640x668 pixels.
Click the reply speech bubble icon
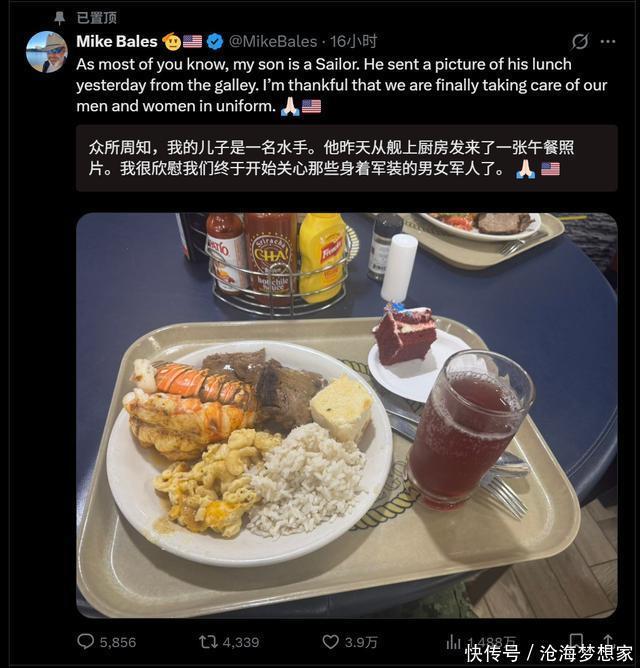click(86, 641)
